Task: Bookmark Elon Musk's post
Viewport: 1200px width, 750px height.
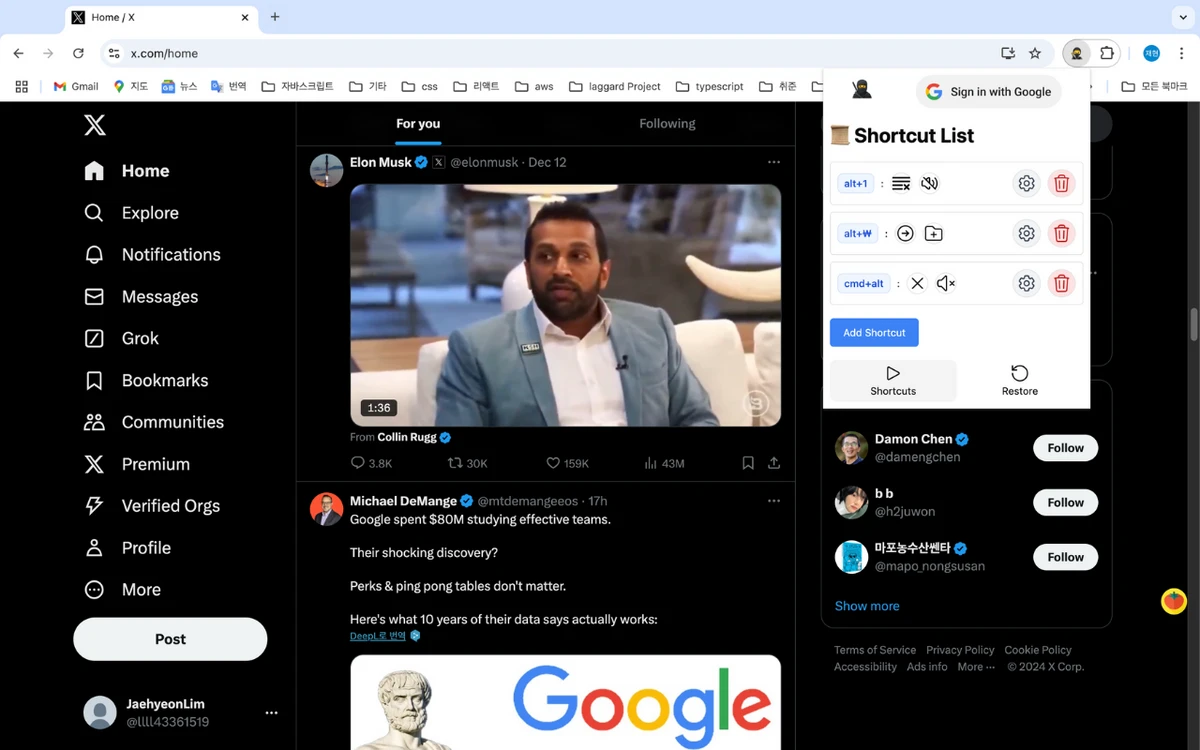Action: (x=748, y=463)
